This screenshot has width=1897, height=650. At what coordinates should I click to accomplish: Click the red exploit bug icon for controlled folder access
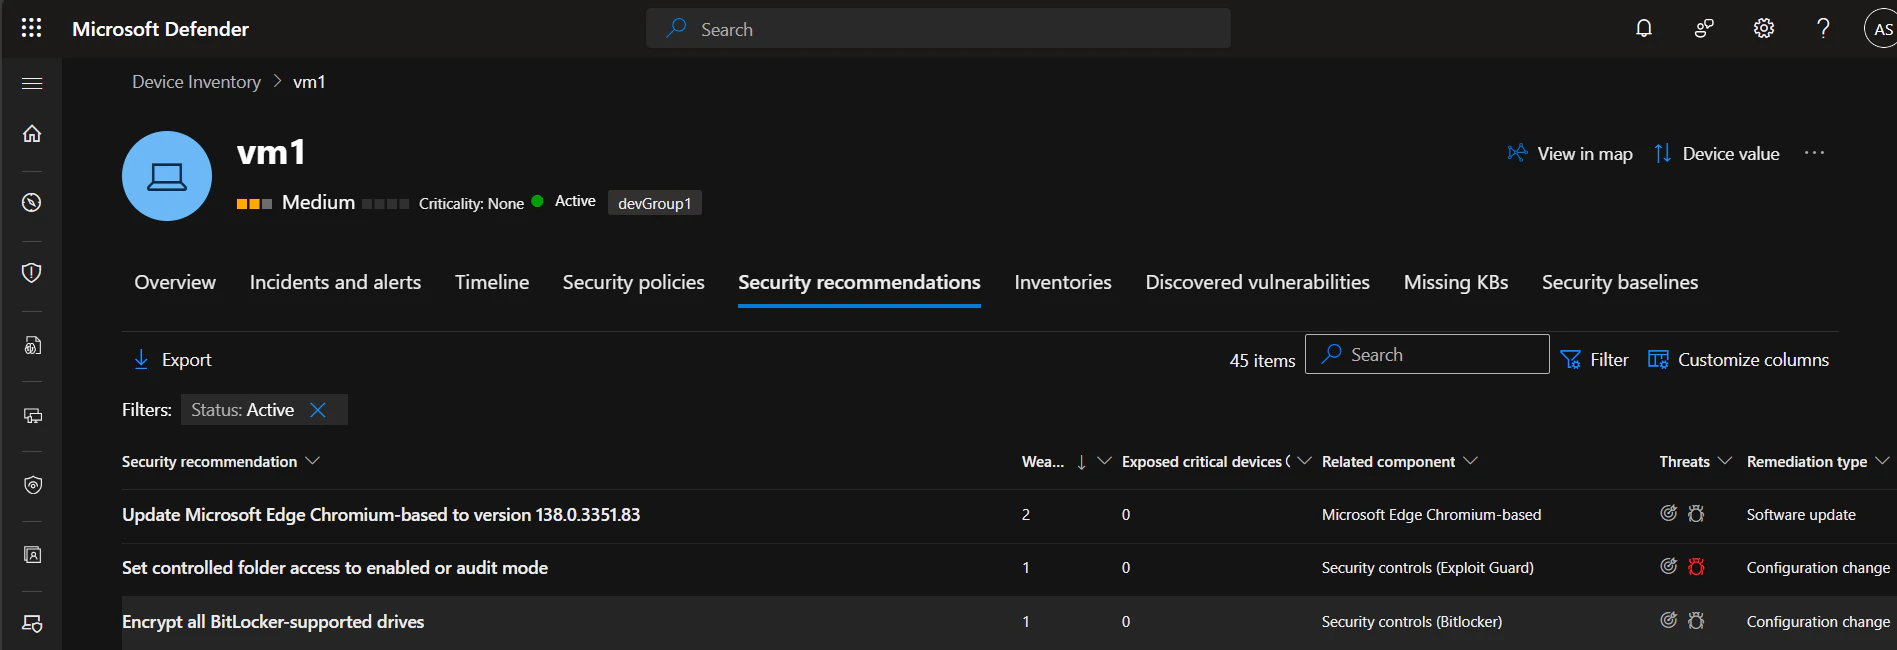click(1696, 567)
